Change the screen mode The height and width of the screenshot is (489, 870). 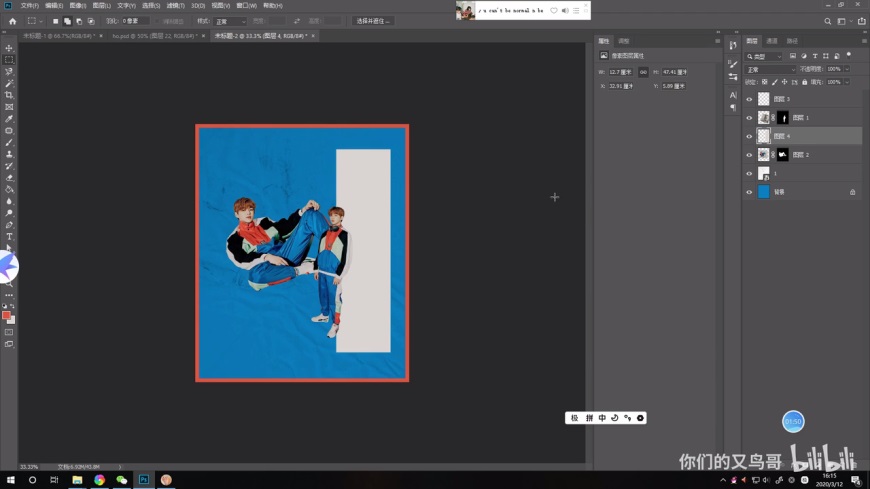pos(9,344)
